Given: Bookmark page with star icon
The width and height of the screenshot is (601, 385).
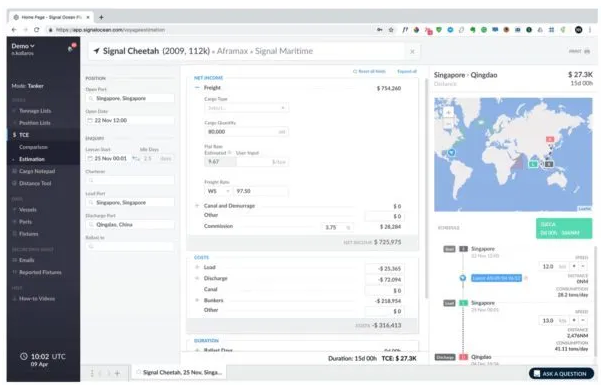Looking at the screenshot, I should tap(391, 30).
